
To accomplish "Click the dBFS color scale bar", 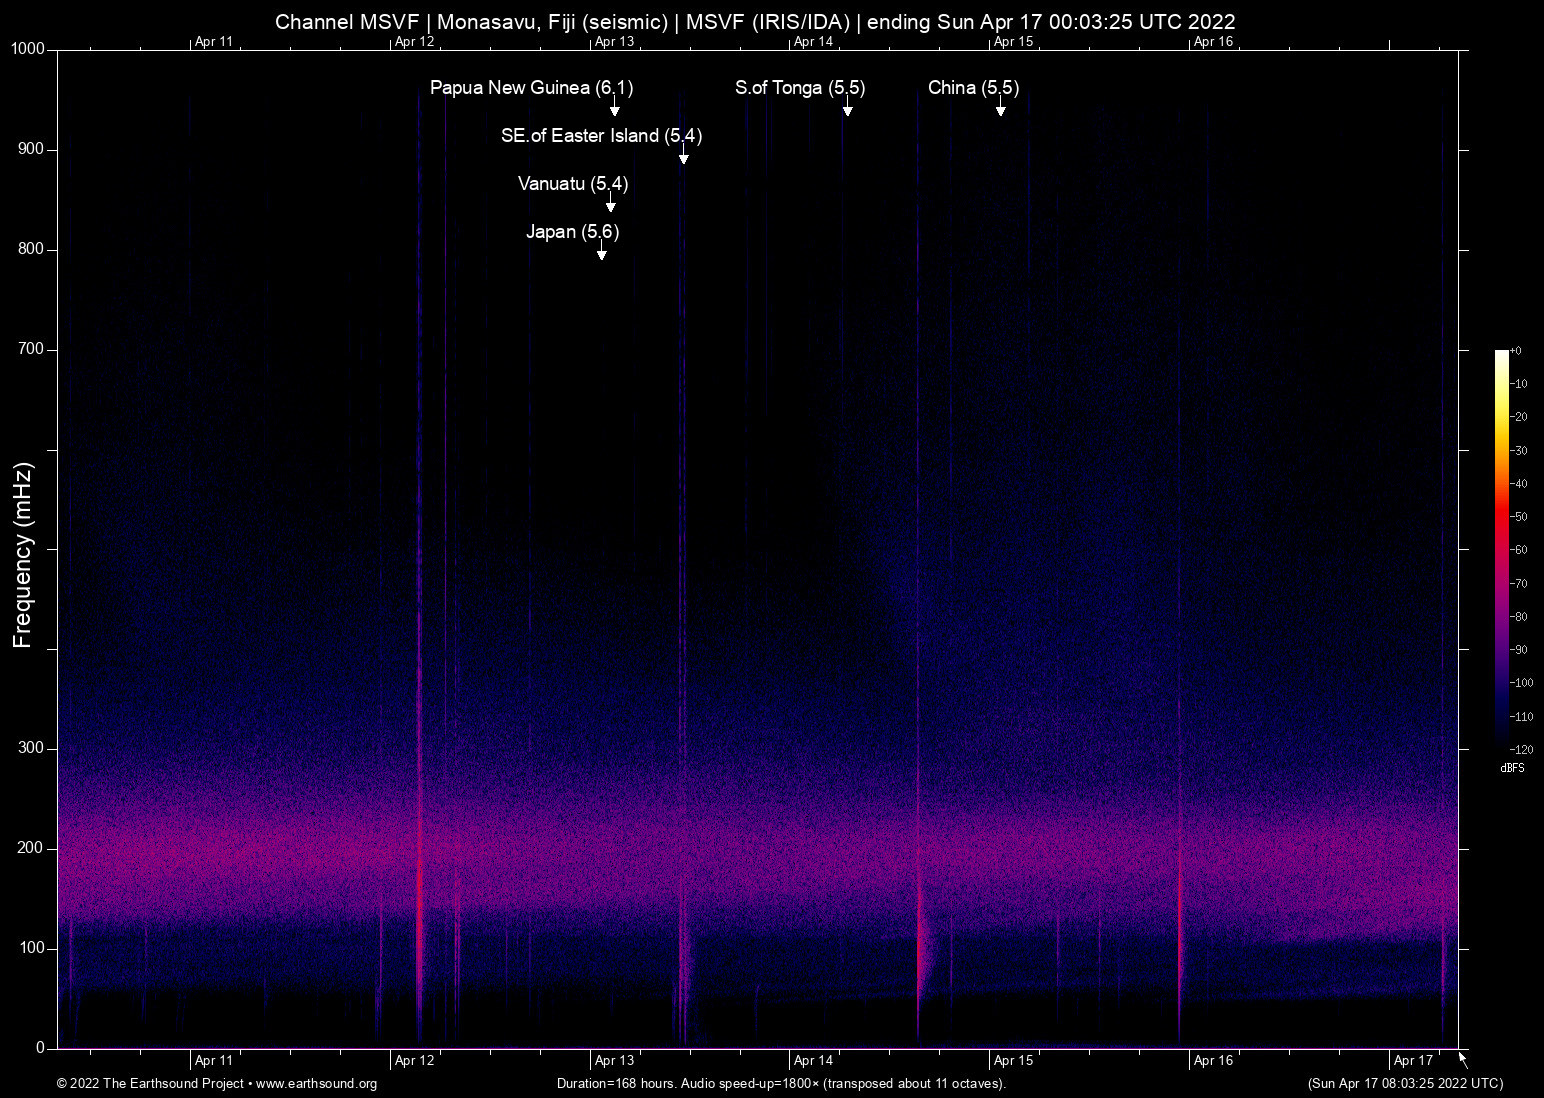I will 1501,548.
